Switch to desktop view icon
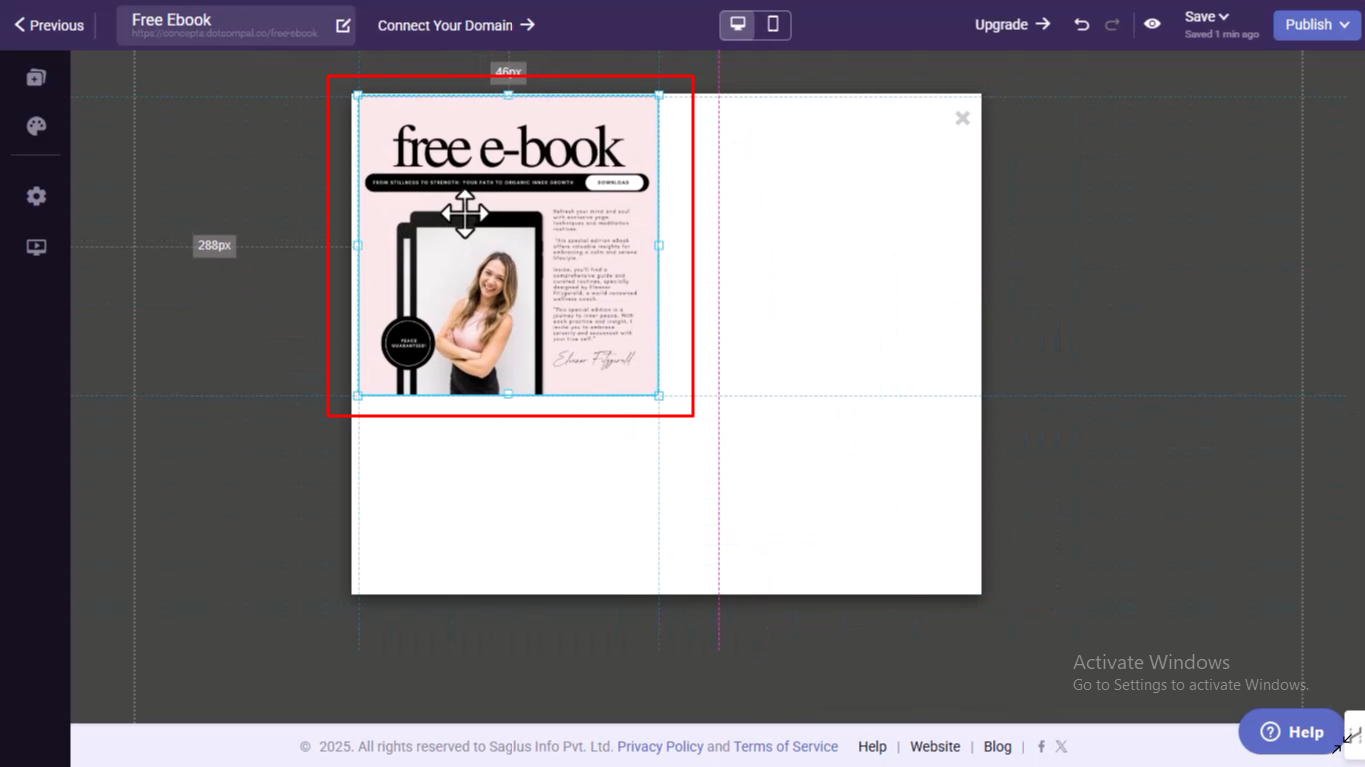 click(x=738, y=24)
